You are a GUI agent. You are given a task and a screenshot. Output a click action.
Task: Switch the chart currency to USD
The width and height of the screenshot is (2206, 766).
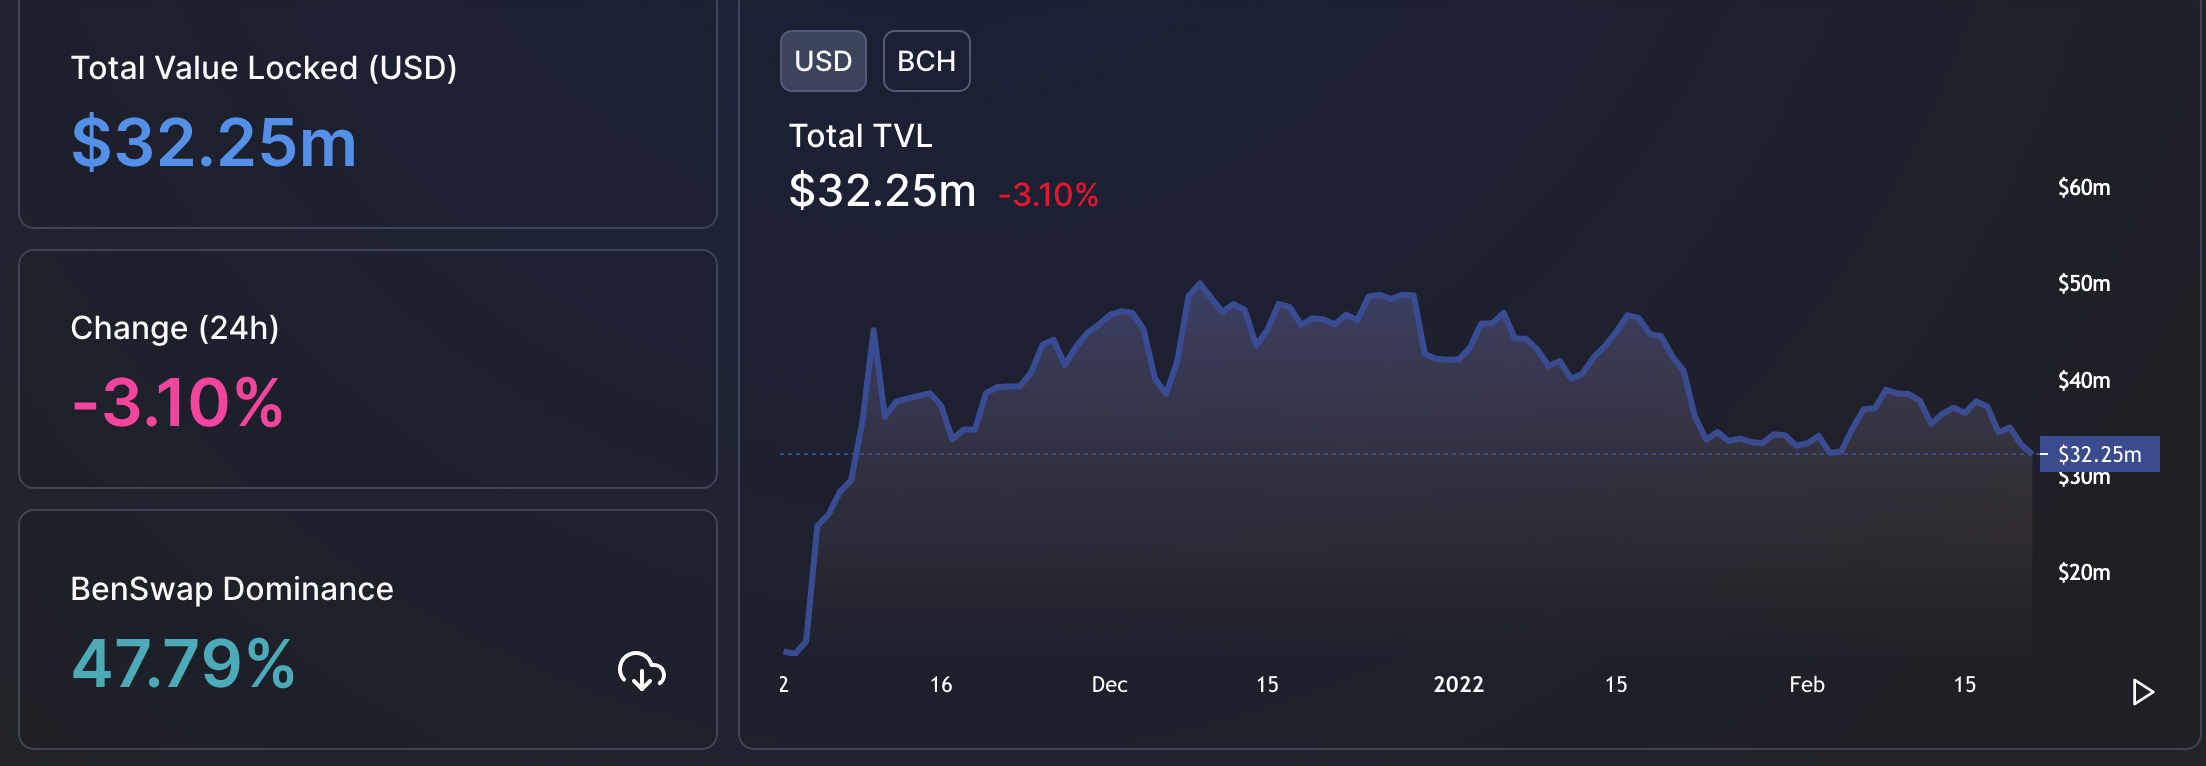point(823,61)
